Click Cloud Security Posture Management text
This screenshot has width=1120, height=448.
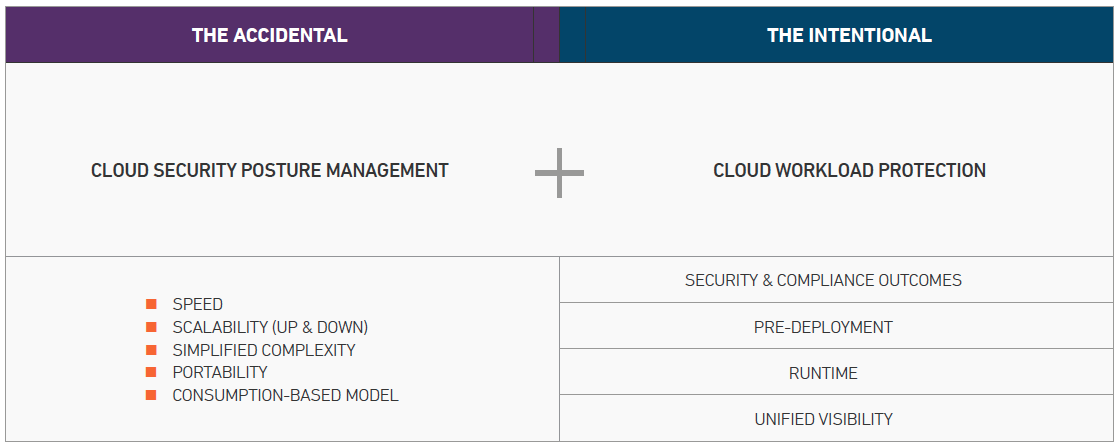(269, 171)
